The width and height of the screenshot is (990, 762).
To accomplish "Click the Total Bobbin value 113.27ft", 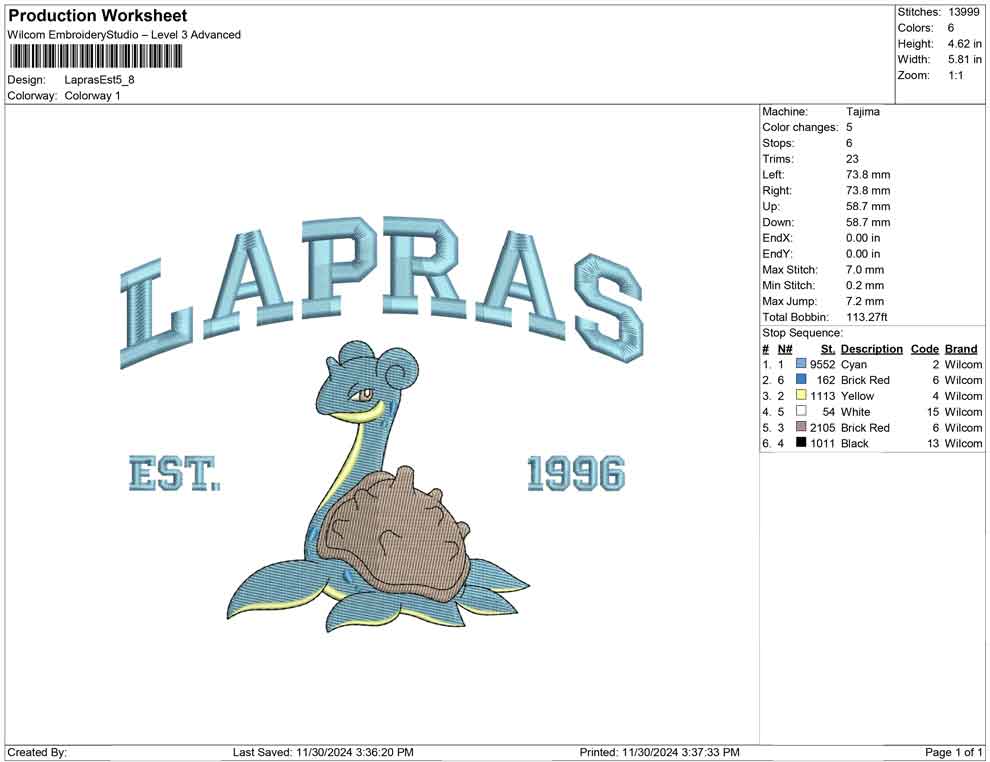I will pyautogui.click(x=867, y=317).
